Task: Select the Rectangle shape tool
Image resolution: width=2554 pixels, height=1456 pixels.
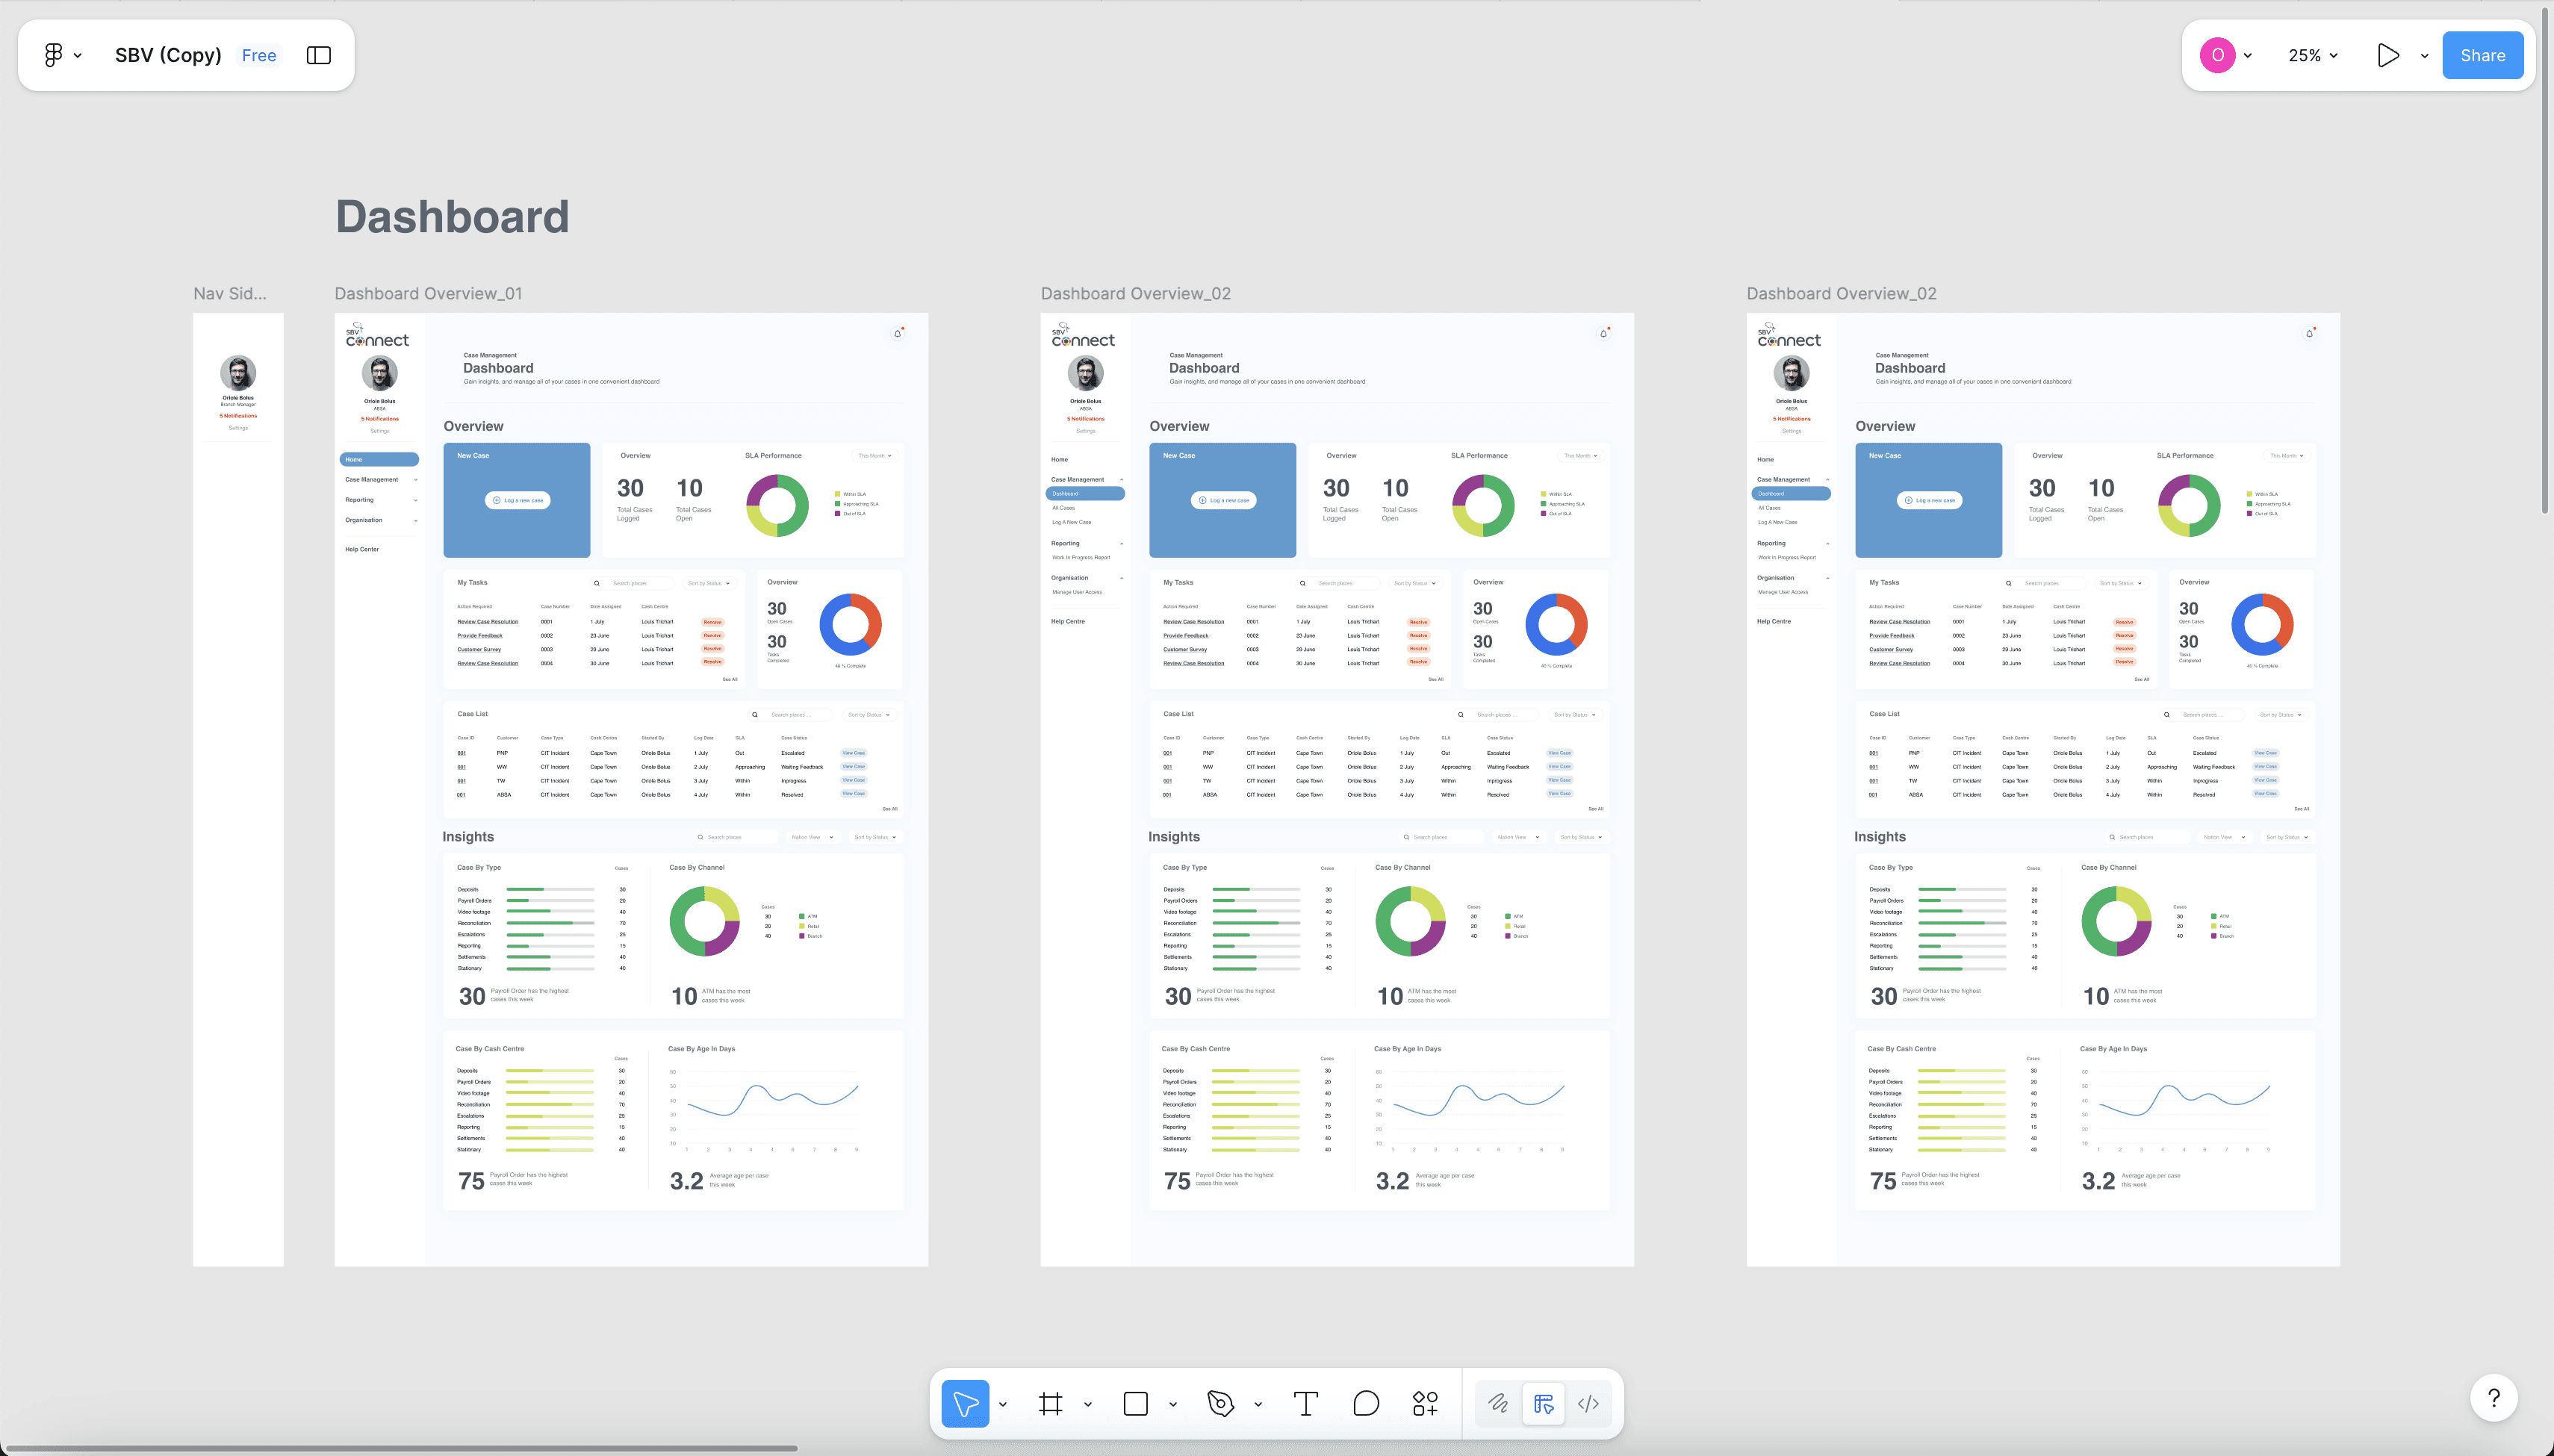Action: coord(1135,1403)
